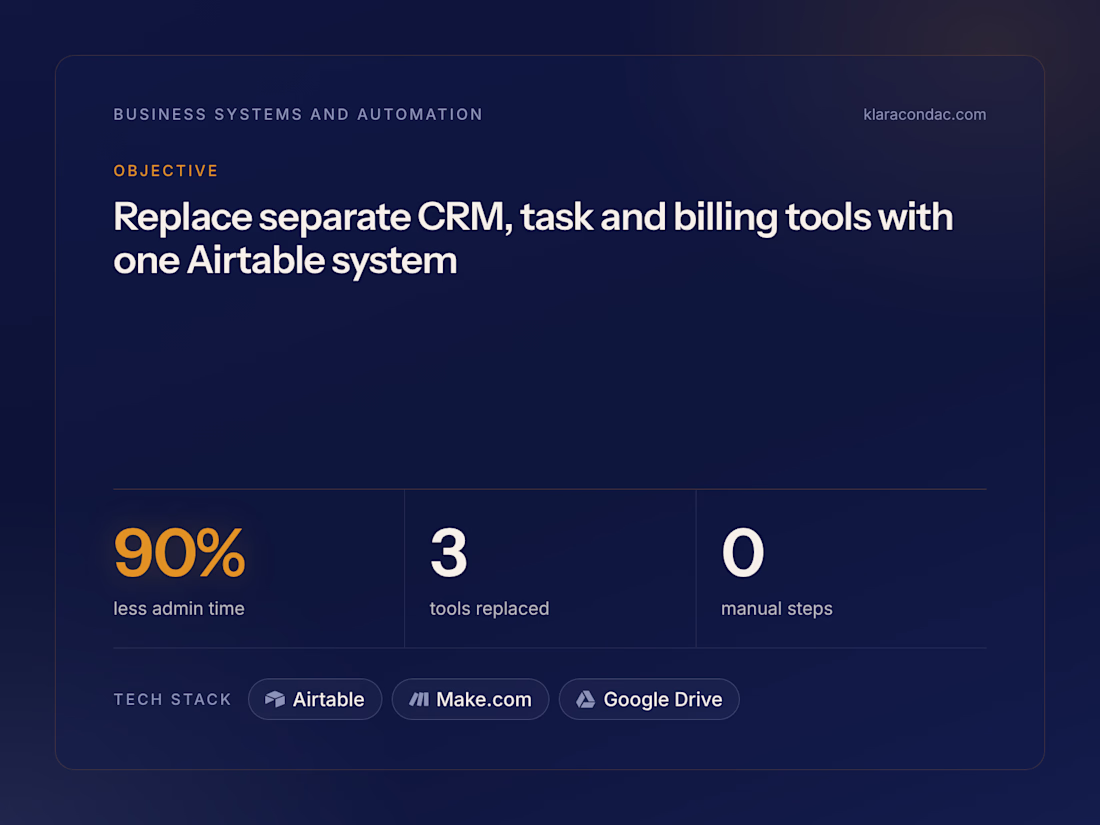
Task: Click the 'less admin time' caption
Action: point(179,609)
